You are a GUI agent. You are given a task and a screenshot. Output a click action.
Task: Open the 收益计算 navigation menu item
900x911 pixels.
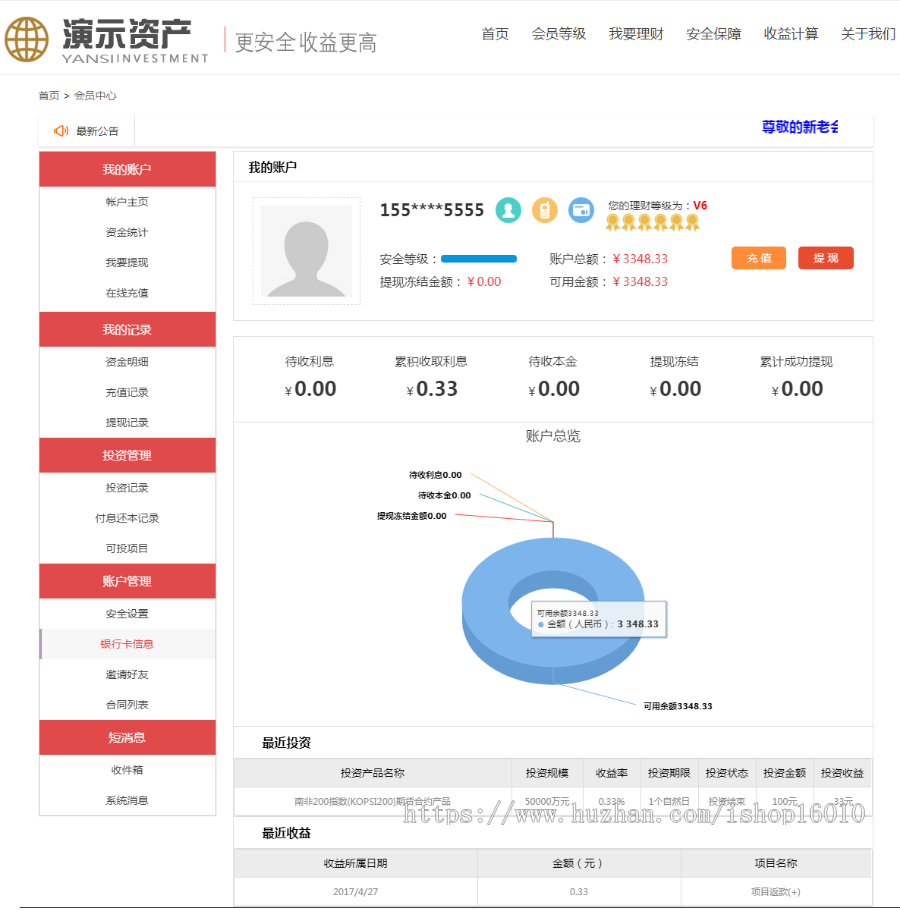click(x=791, y=32)
